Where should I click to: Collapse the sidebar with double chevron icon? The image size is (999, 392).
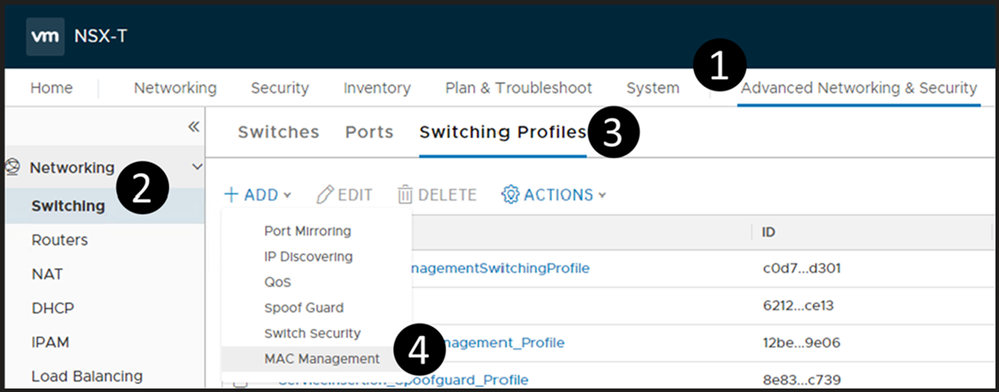pyautogui.click(x=194, y=127)
